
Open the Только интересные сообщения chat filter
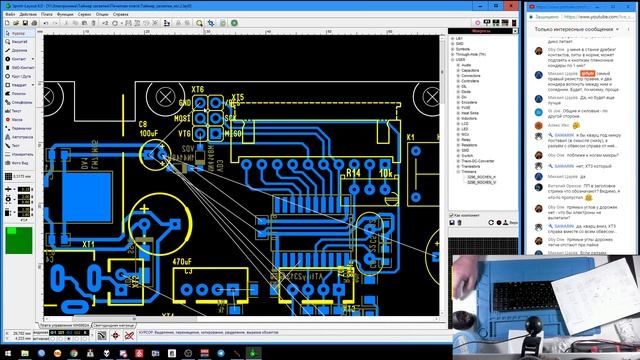pyautogui.click(x=577, y=29)
